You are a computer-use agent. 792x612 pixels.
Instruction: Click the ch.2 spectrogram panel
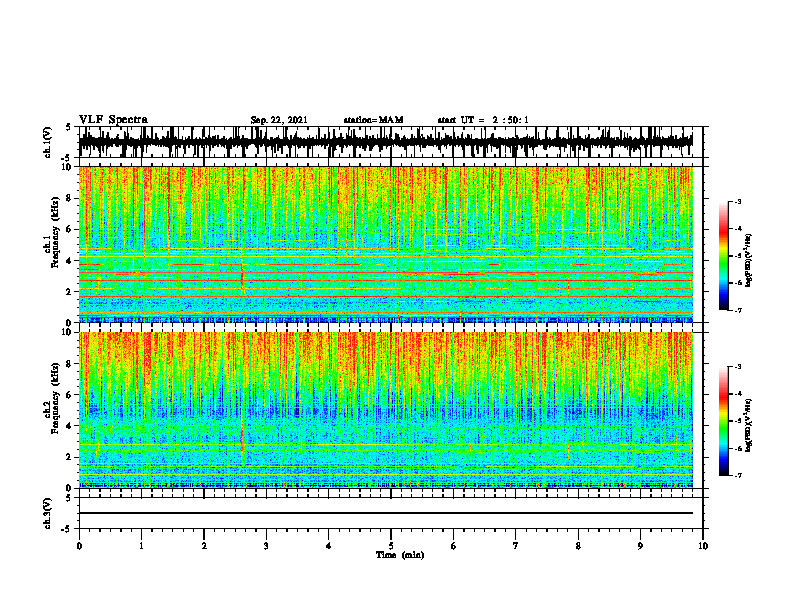(x=386, y=410)
